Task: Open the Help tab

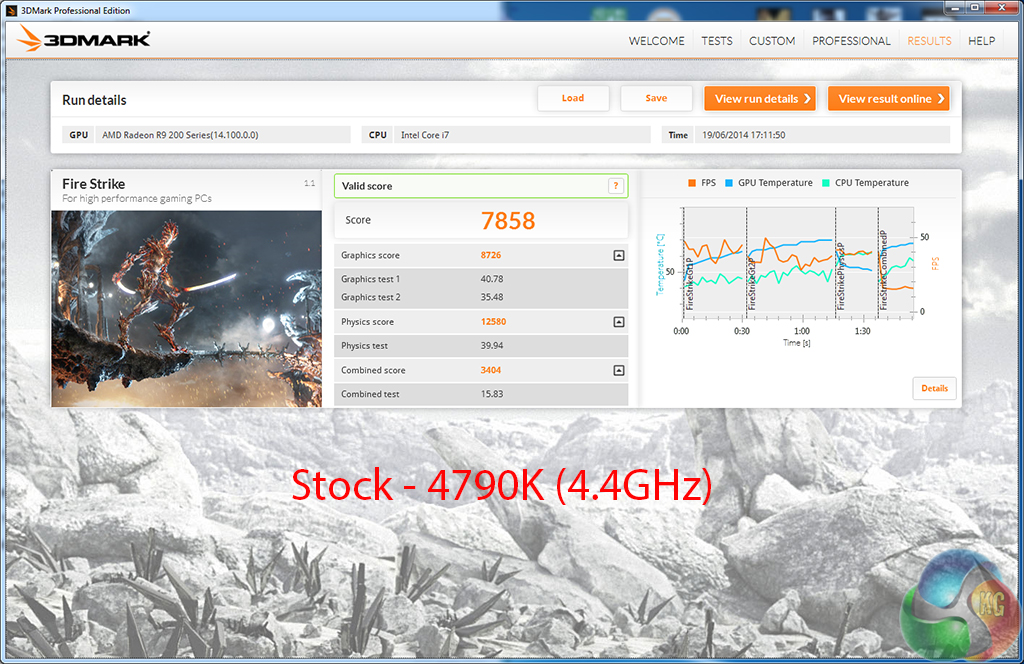Action: (981, 40)
